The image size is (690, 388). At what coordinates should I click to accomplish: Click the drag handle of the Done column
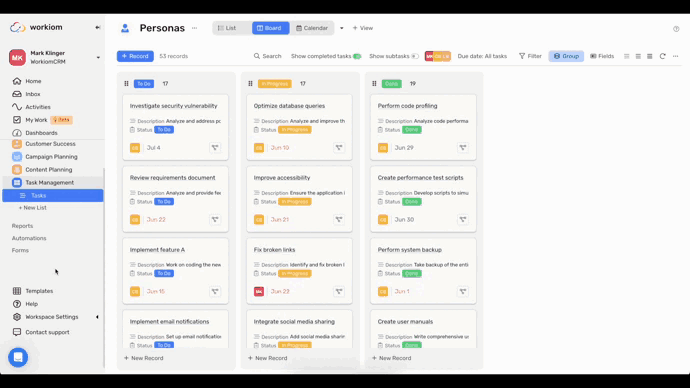pyautogui.click(x=374, y=84)
